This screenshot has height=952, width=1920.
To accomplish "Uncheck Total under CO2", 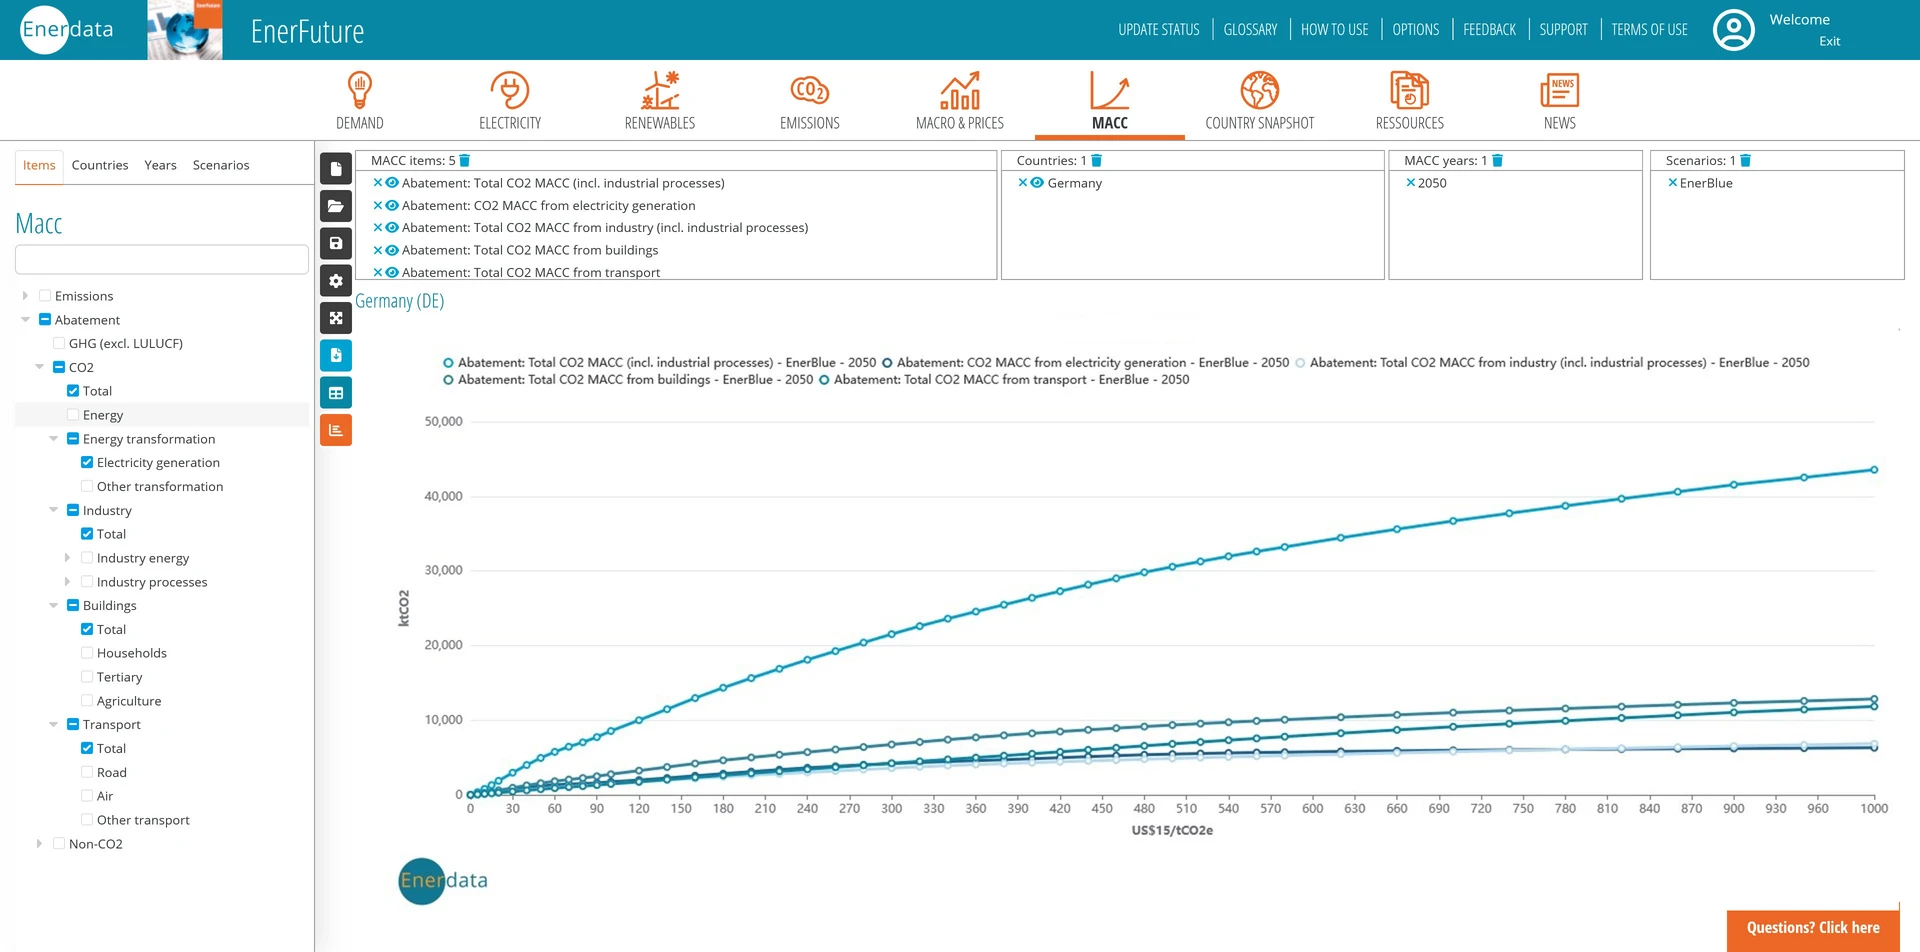I will [73, 391].
